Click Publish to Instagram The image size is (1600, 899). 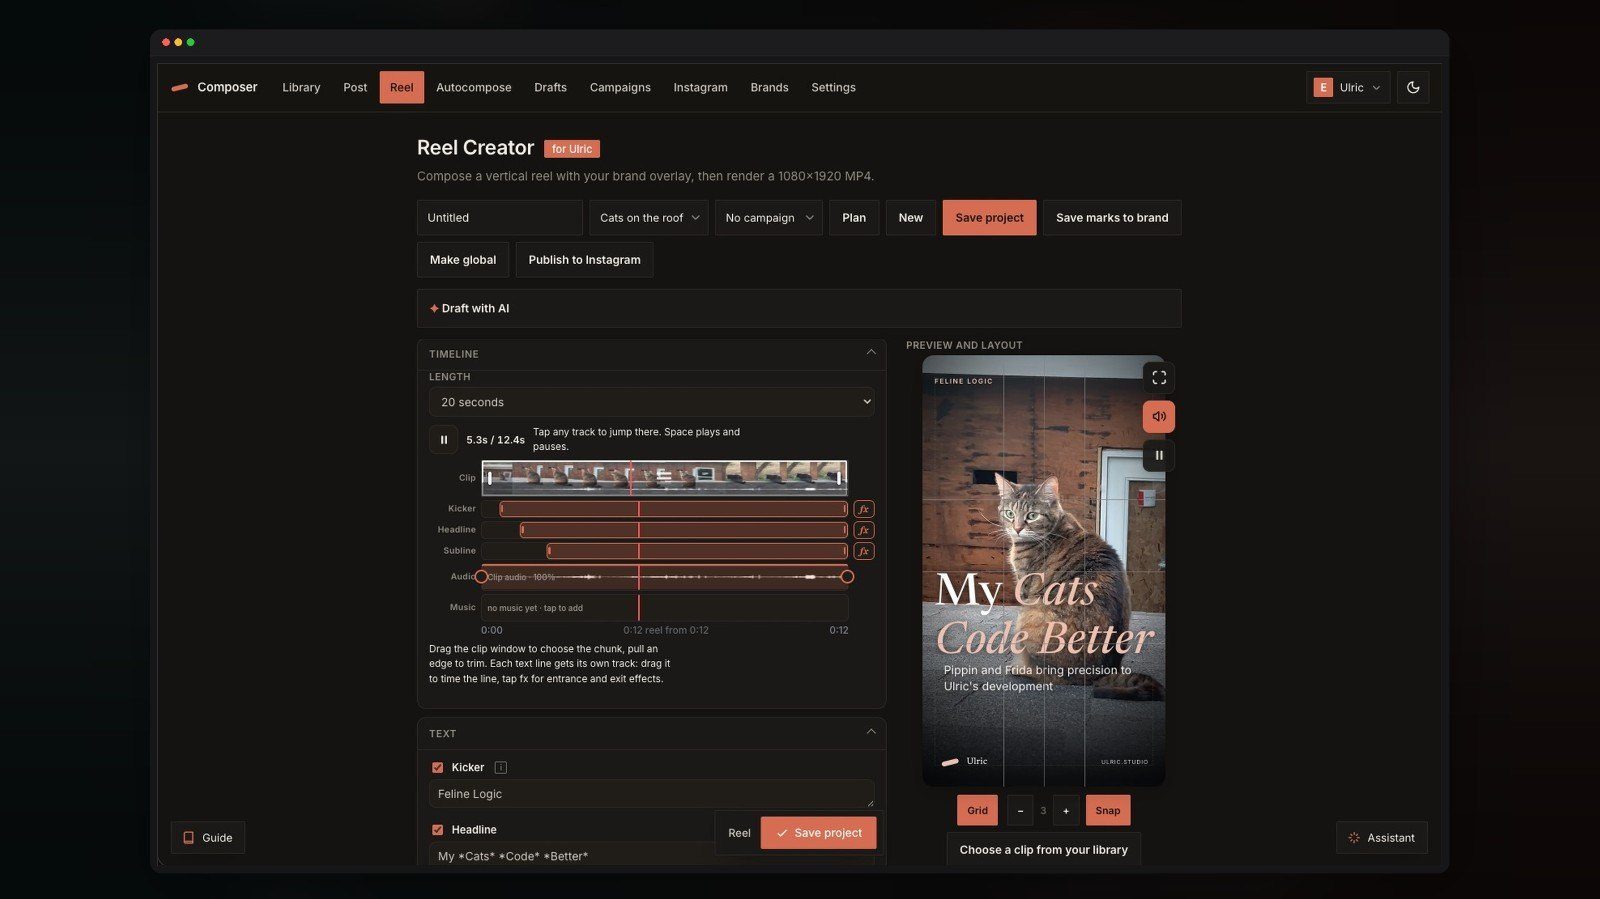(x=585, y=260)
